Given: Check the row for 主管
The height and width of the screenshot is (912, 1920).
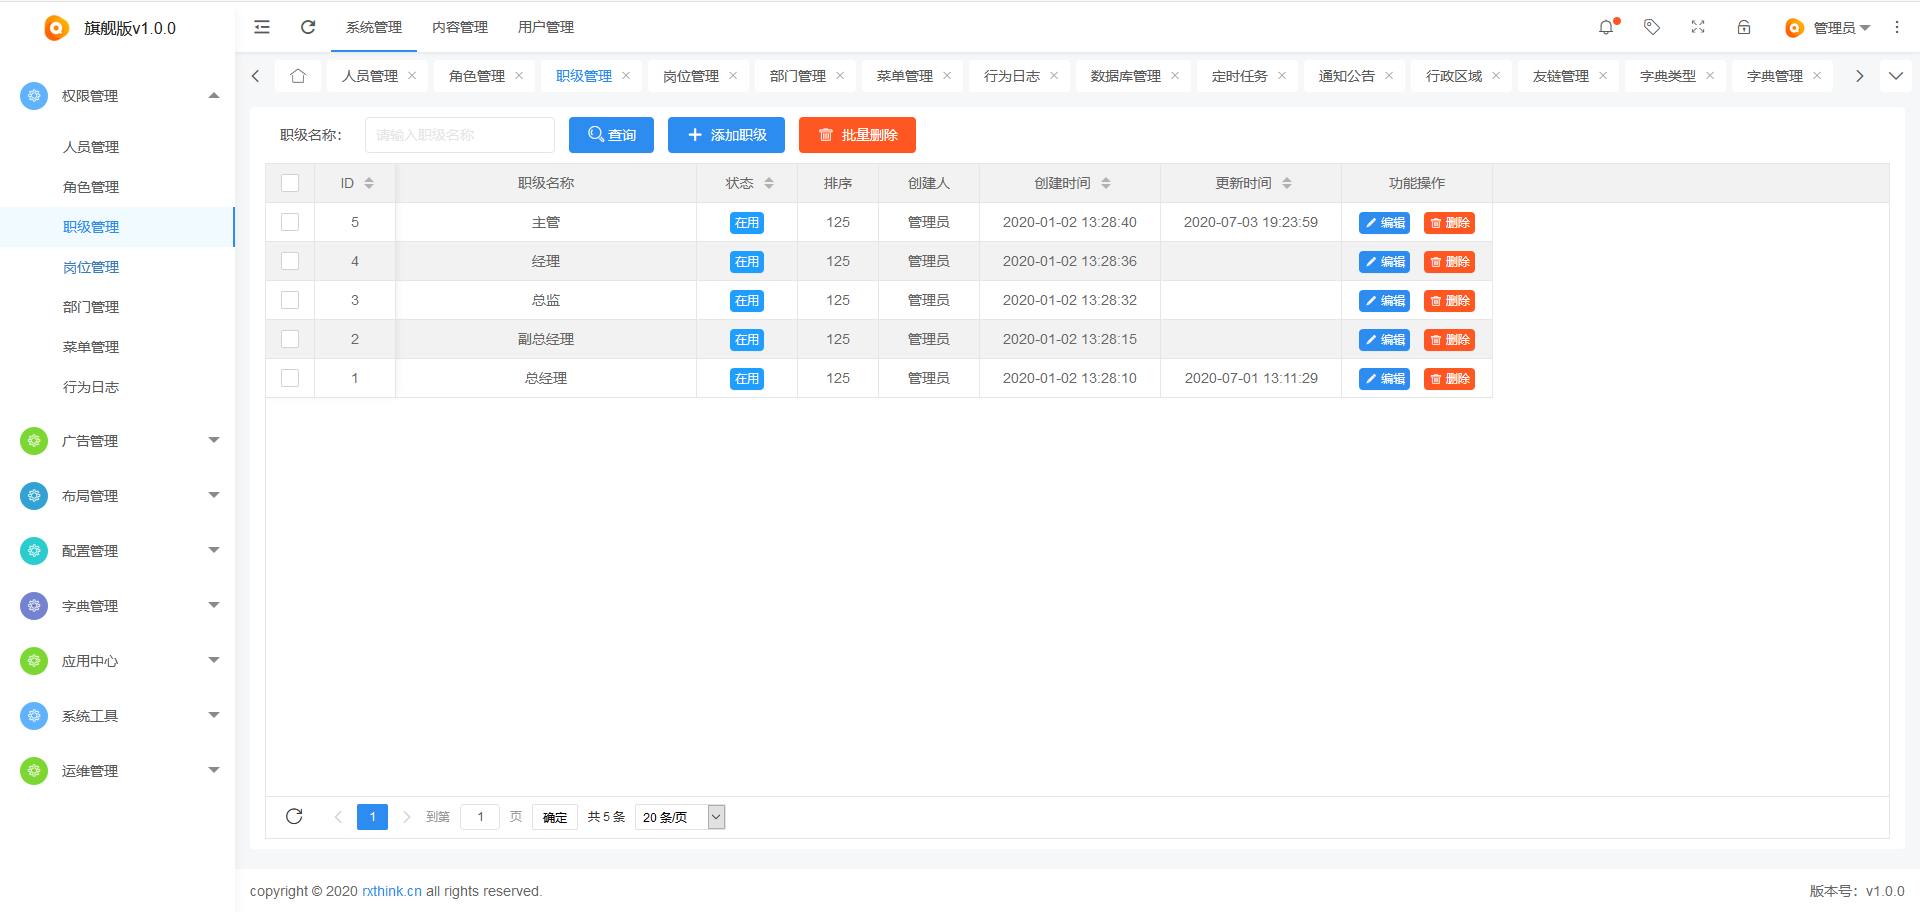Looking at the screenshot, I should pyautogui.click(x=290, y=222).
